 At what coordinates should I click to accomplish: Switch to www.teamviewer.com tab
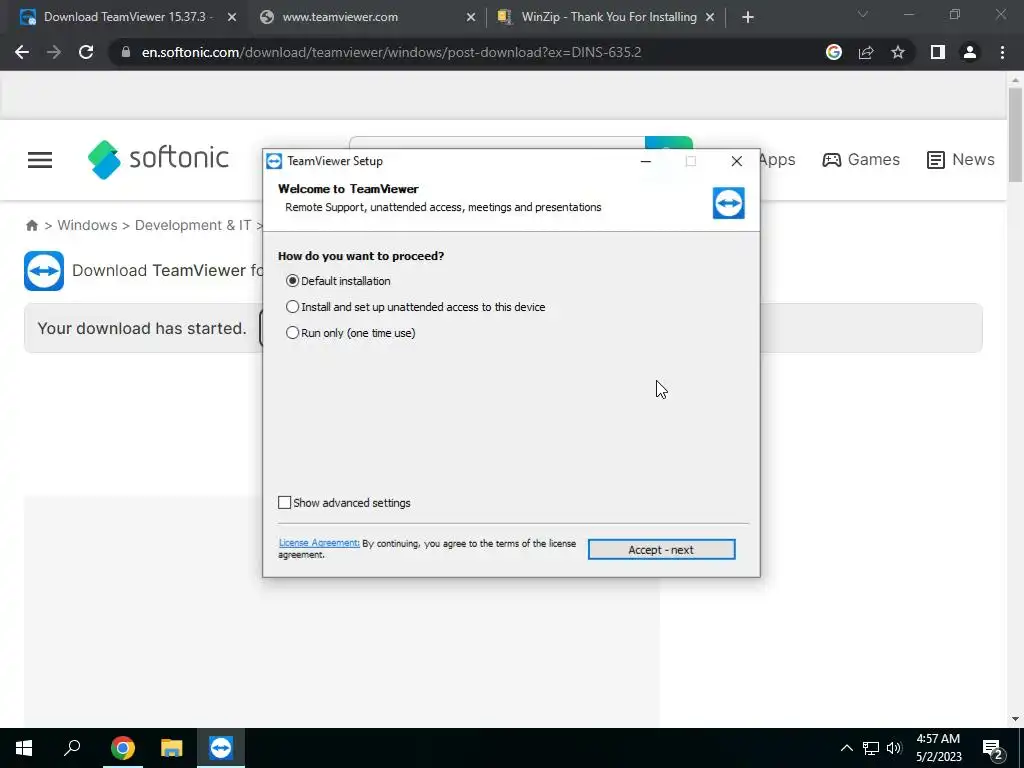click(366, 18)
